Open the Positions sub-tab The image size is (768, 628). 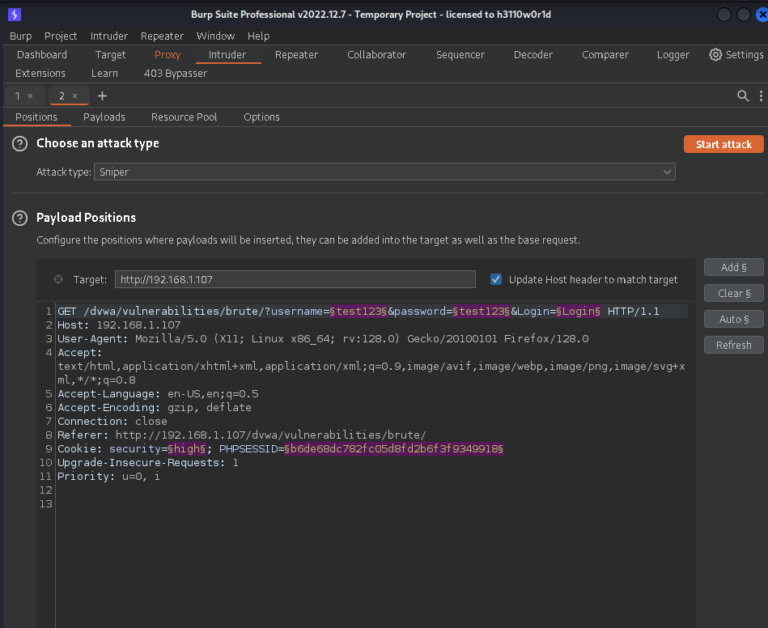(x=36, y=117)
